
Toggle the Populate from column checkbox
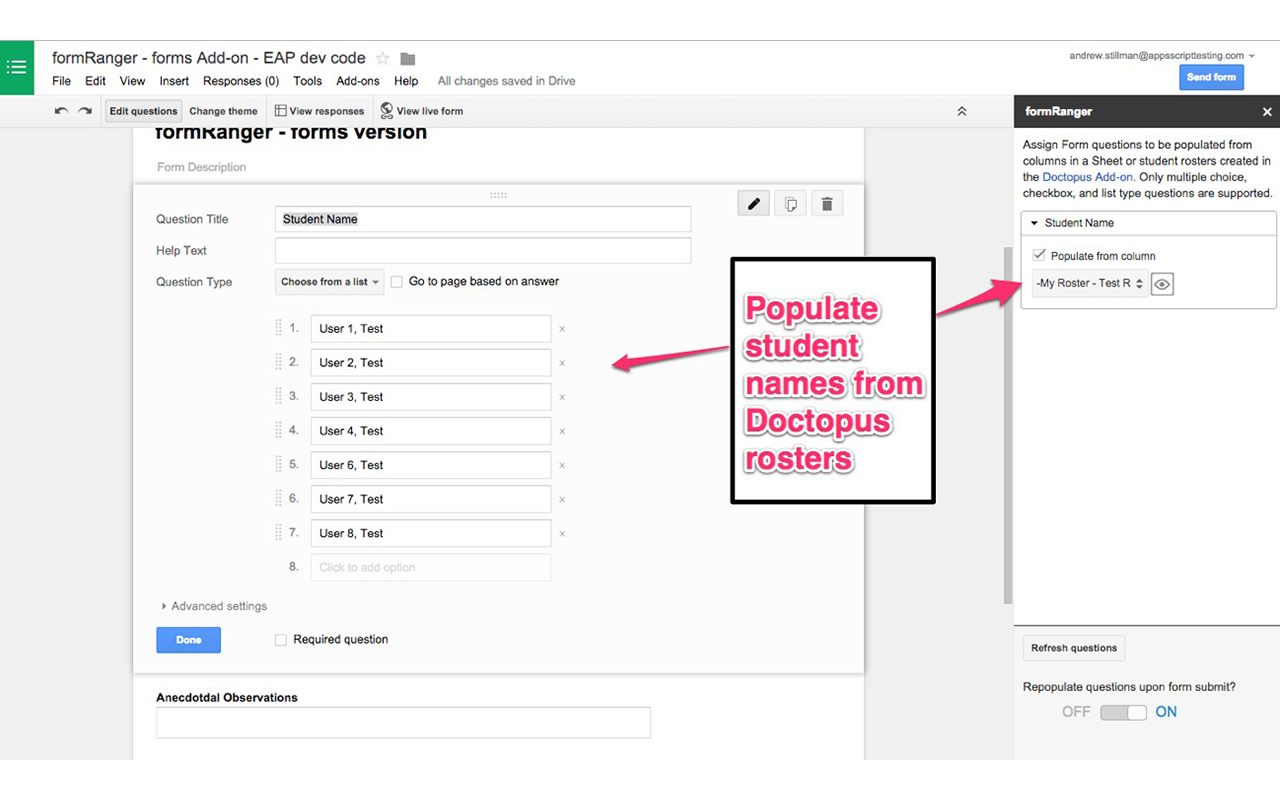point(1040,256)
